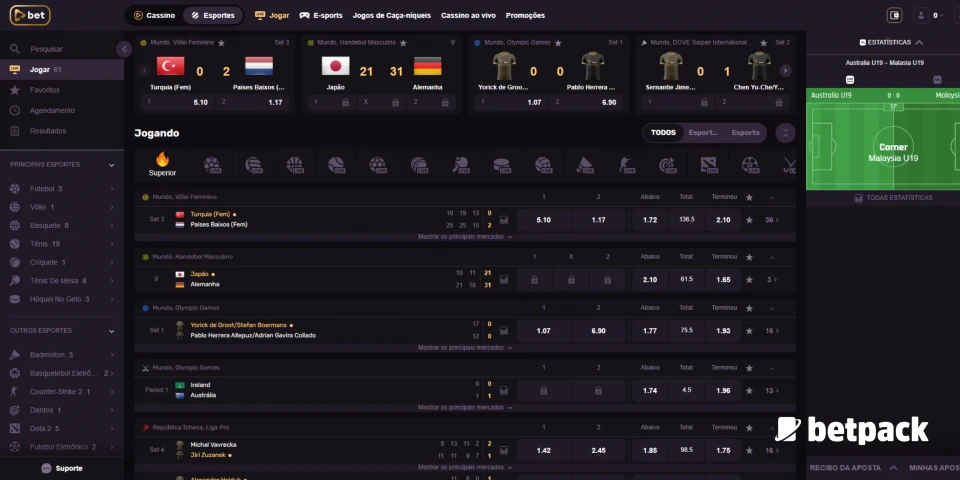Click odds 1.17 in the Turquia match row
This screenshot has height=480, width=960.
(x=598, y=219)
